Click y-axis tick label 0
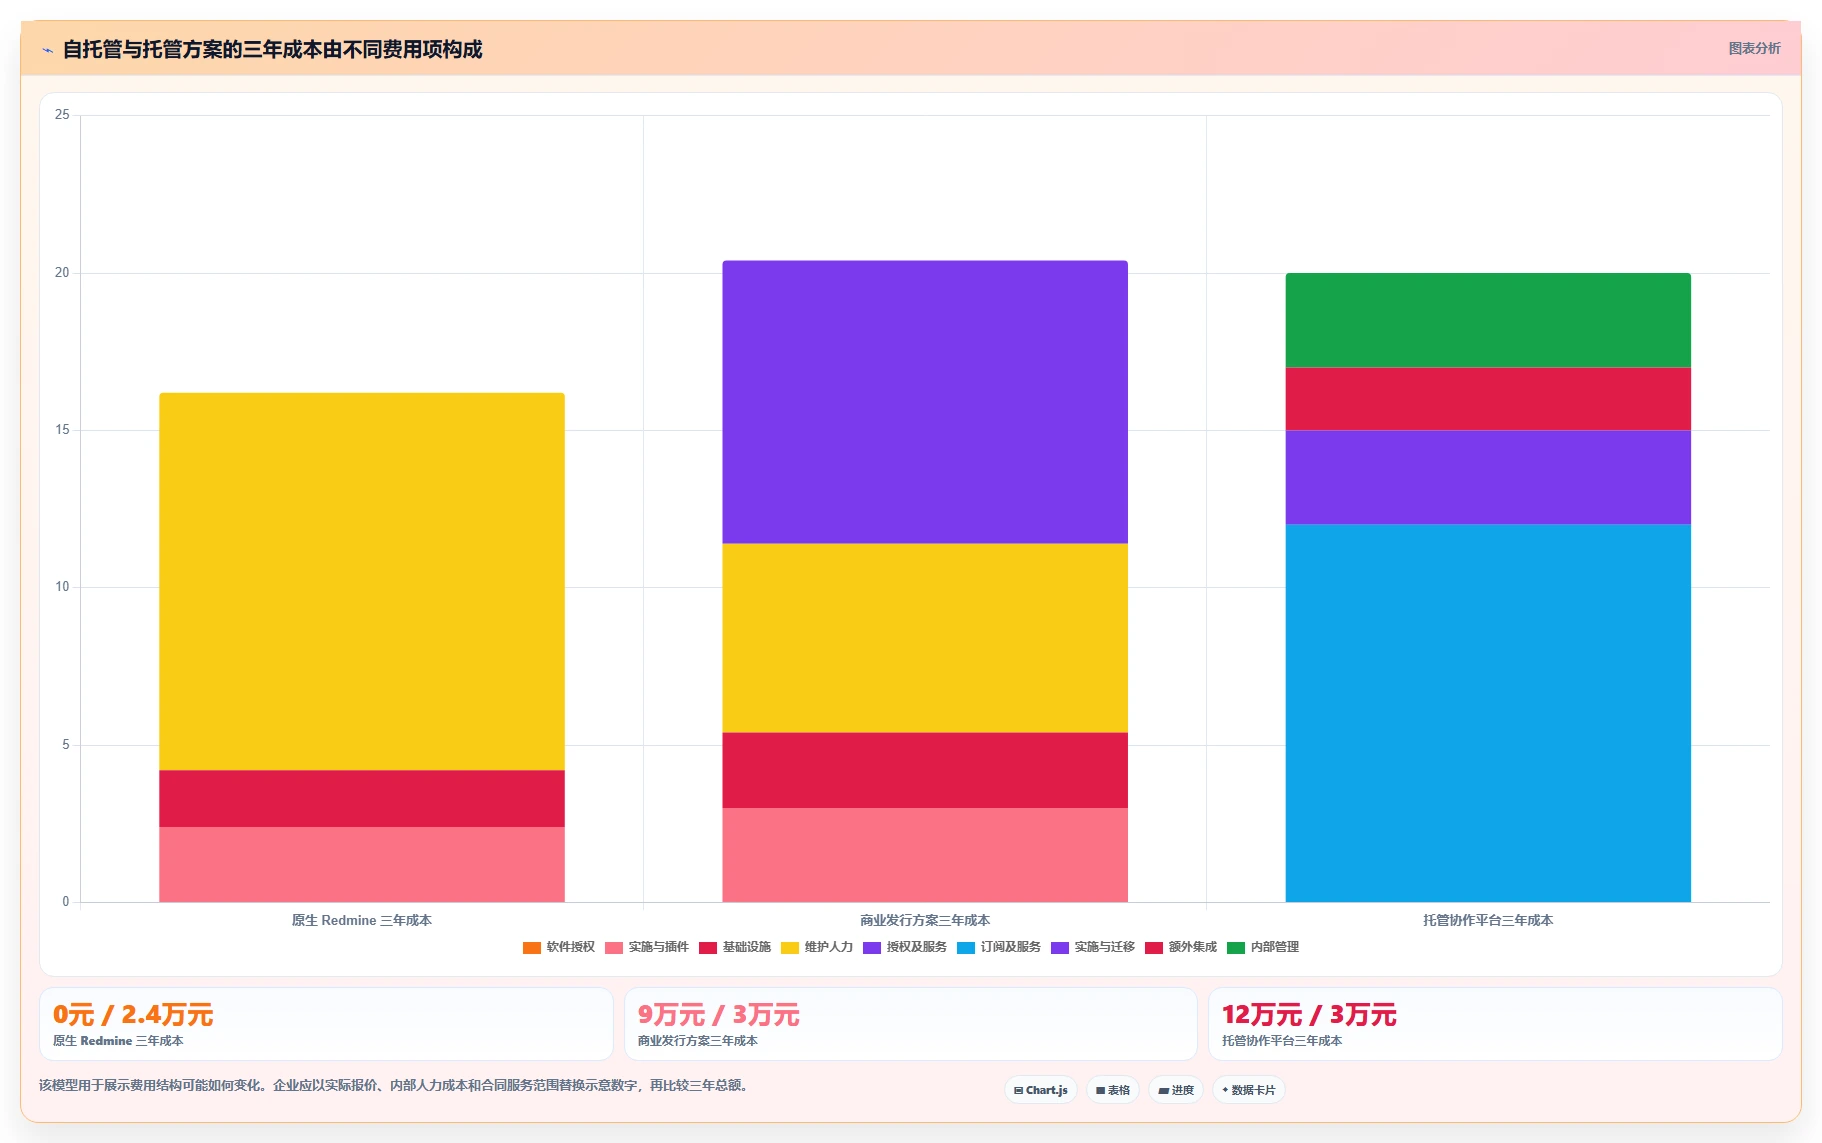This screenshot has height=1143, width=1822. pyautogui.click(x=66, y=902)
